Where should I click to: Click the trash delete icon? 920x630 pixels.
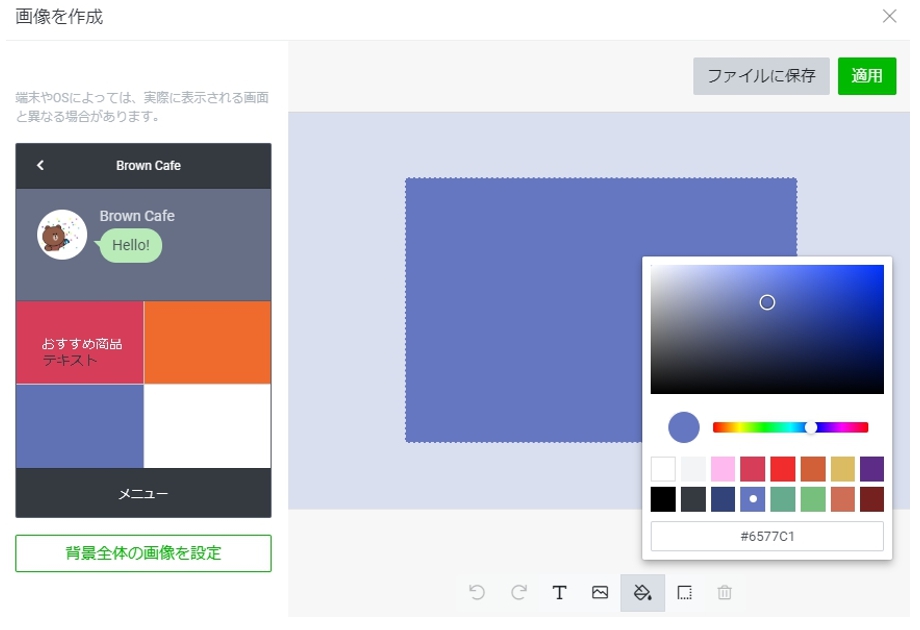point(725,592)
